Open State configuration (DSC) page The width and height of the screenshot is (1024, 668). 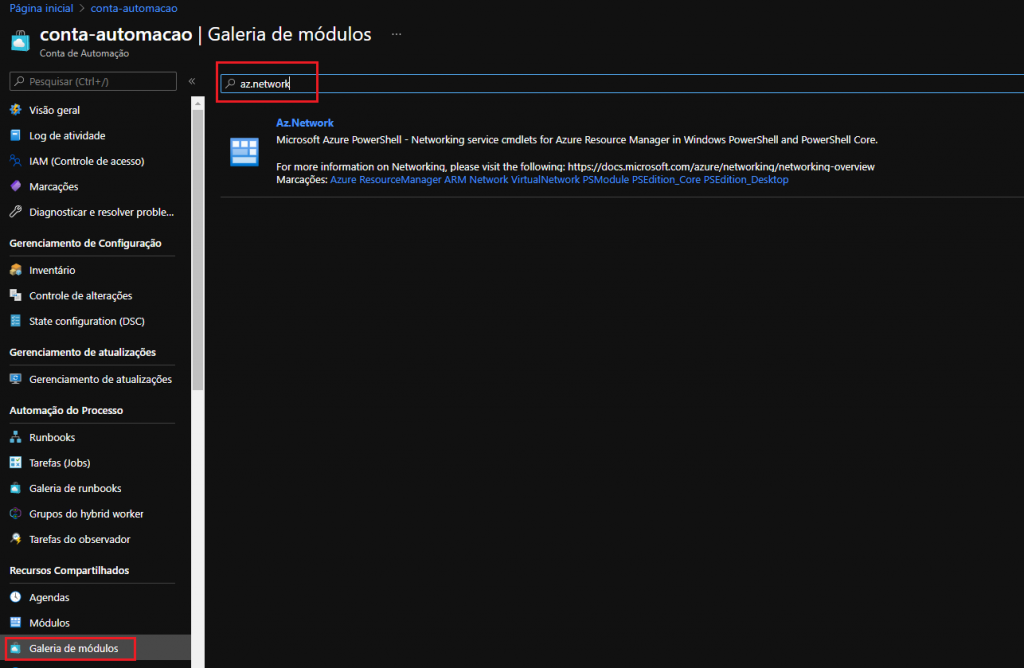tap(87, 321)
